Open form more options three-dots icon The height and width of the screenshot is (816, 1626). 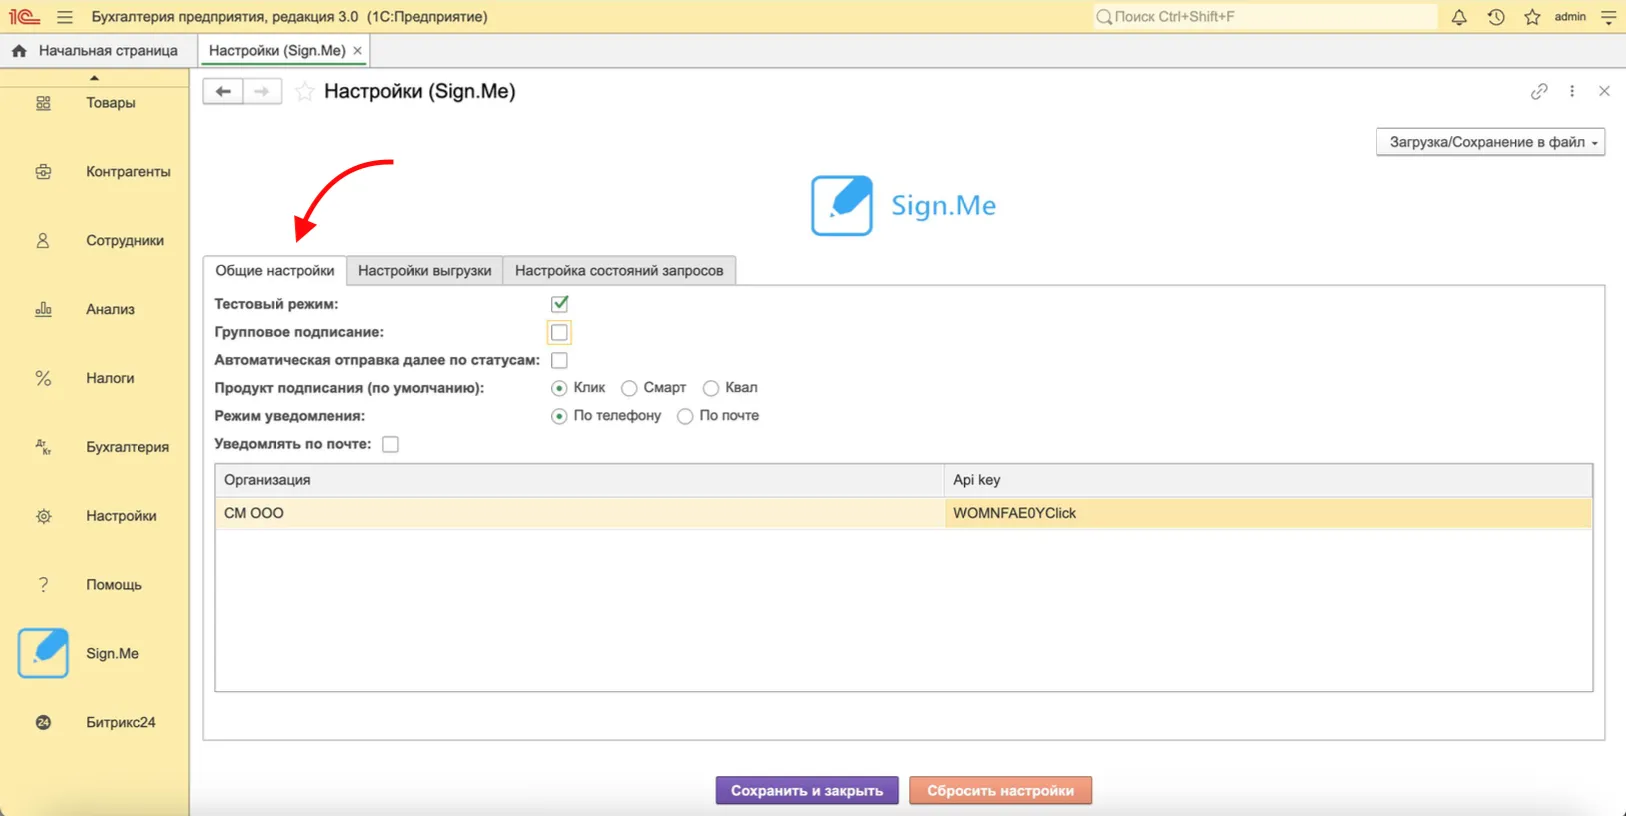[1572, 91]
